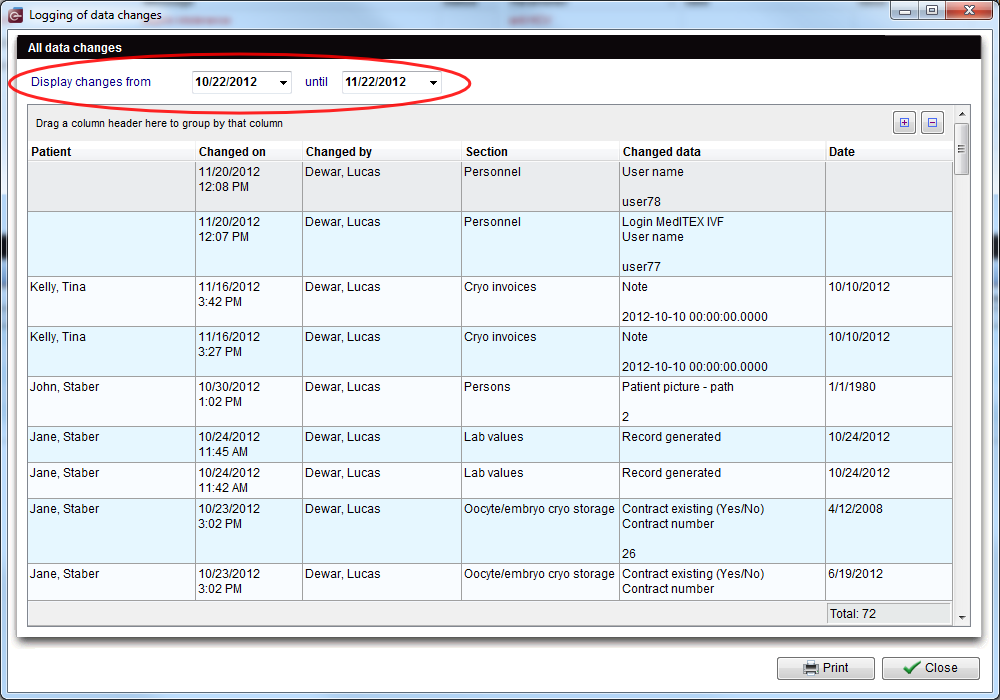The height and width of the screenshot is (700, 1000).
Task: Click the Total: 72 footer cell
Action: [x=888, y=614]
